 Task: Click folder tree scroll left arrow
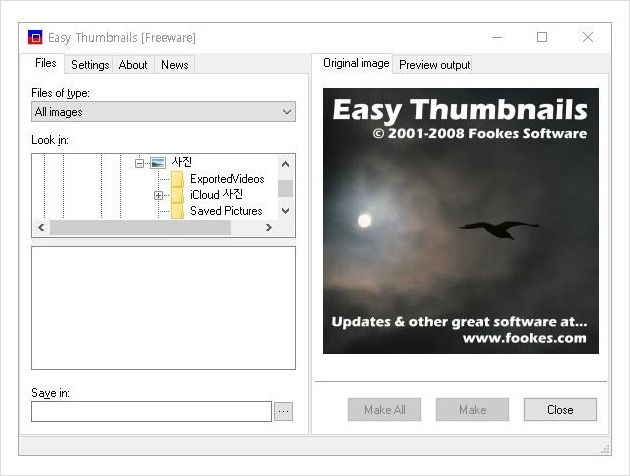pos(41,227)
